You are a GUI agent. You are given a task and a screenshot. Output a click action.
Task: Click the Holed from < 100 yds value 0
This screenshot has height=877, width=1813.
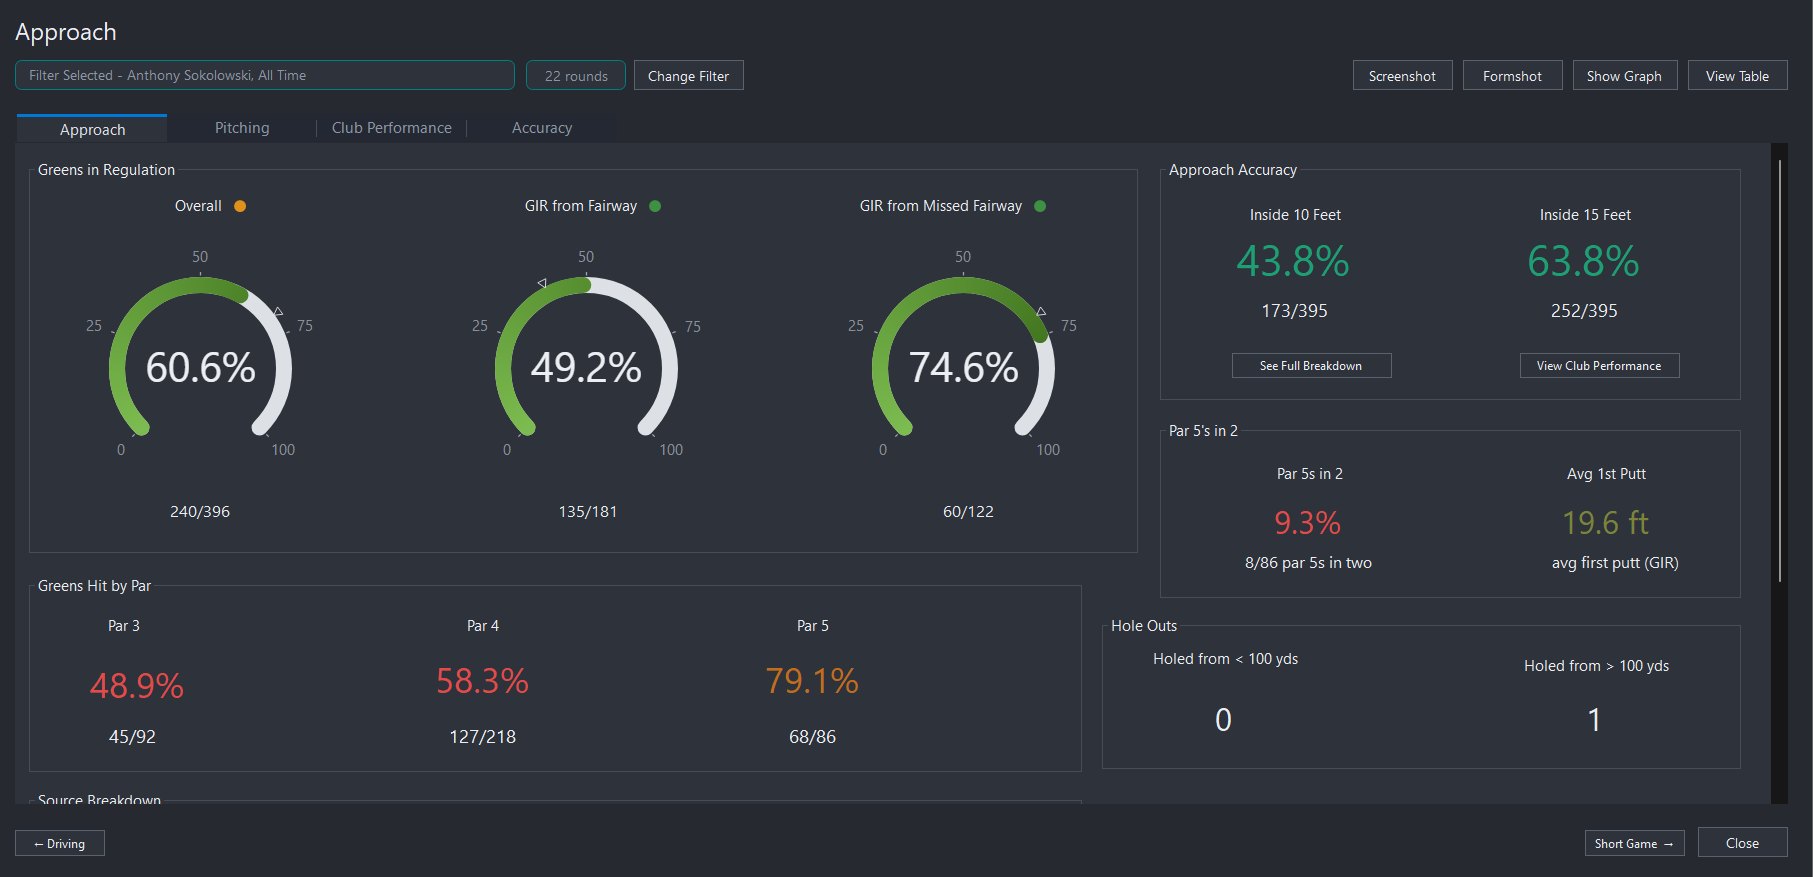click(x=1223, y=720)
